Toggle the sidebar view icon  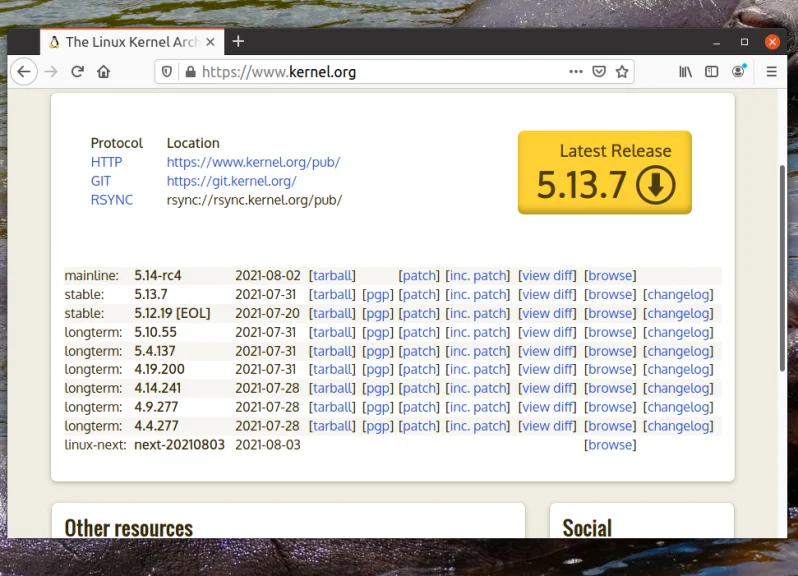coord(711,72)
